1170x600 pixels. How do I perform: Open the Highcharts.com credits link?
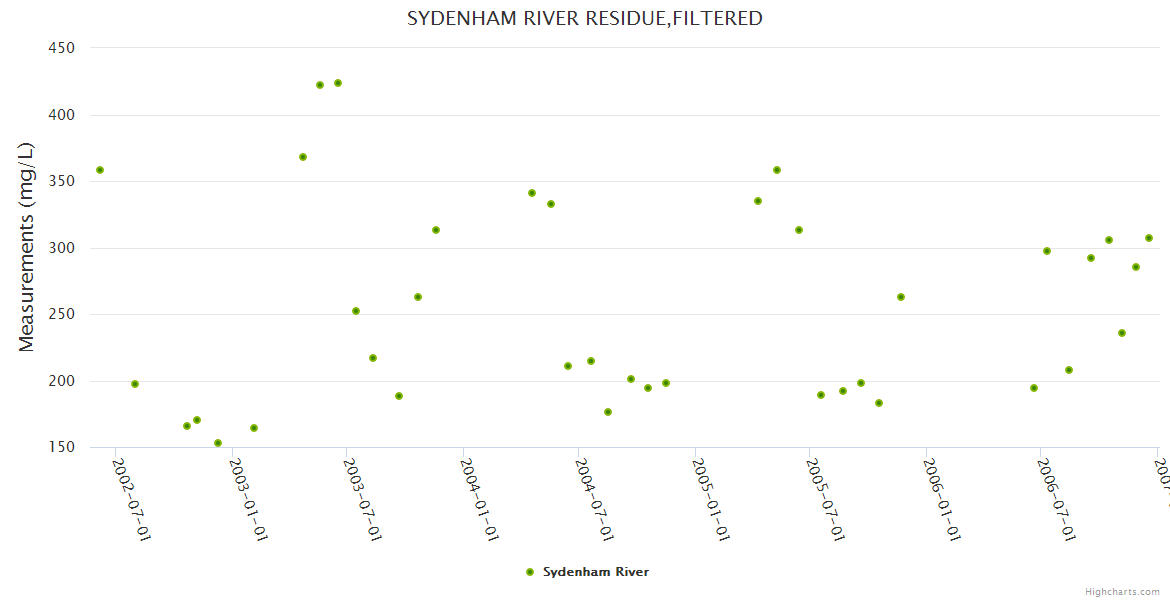1122,591
